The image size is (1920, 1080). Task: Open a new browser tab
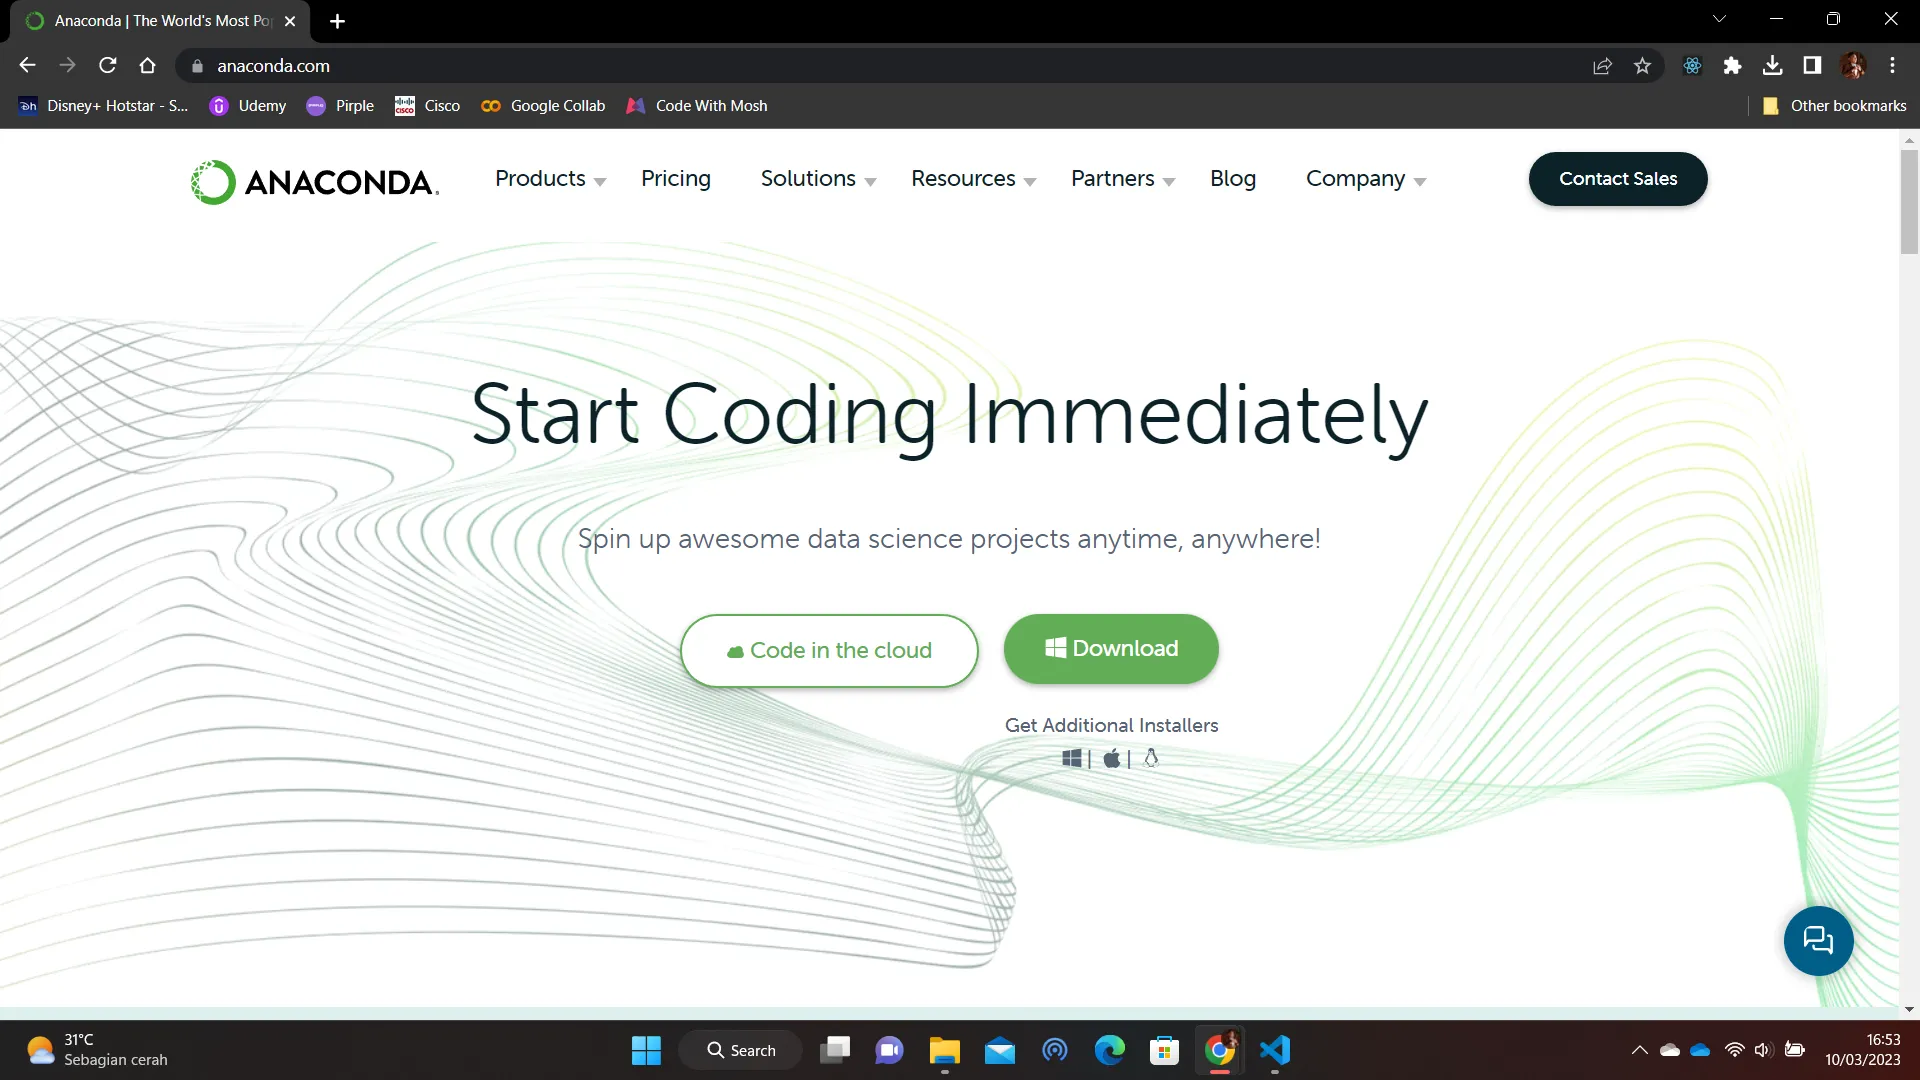337,21
